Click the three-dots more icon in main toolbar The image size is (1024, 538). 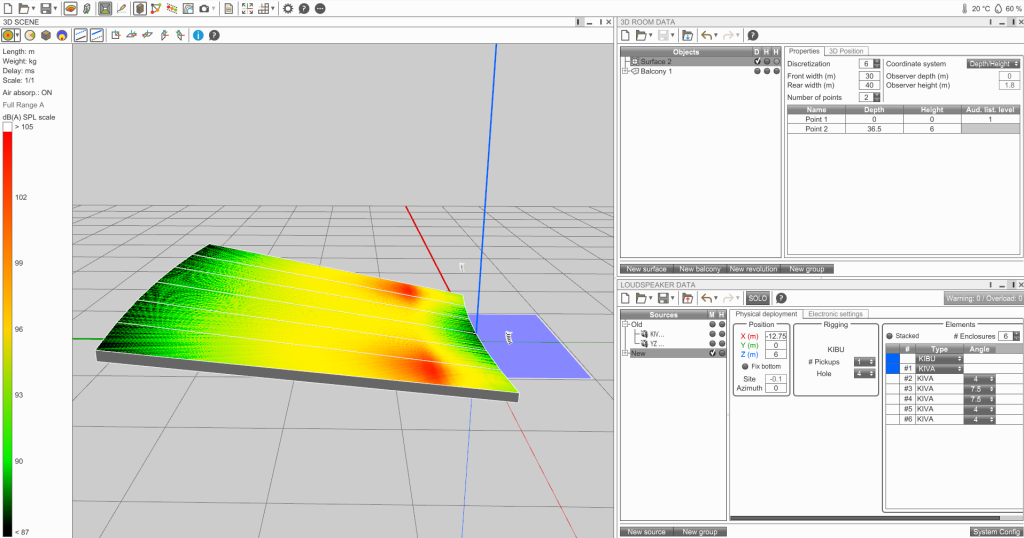(320, 8)
